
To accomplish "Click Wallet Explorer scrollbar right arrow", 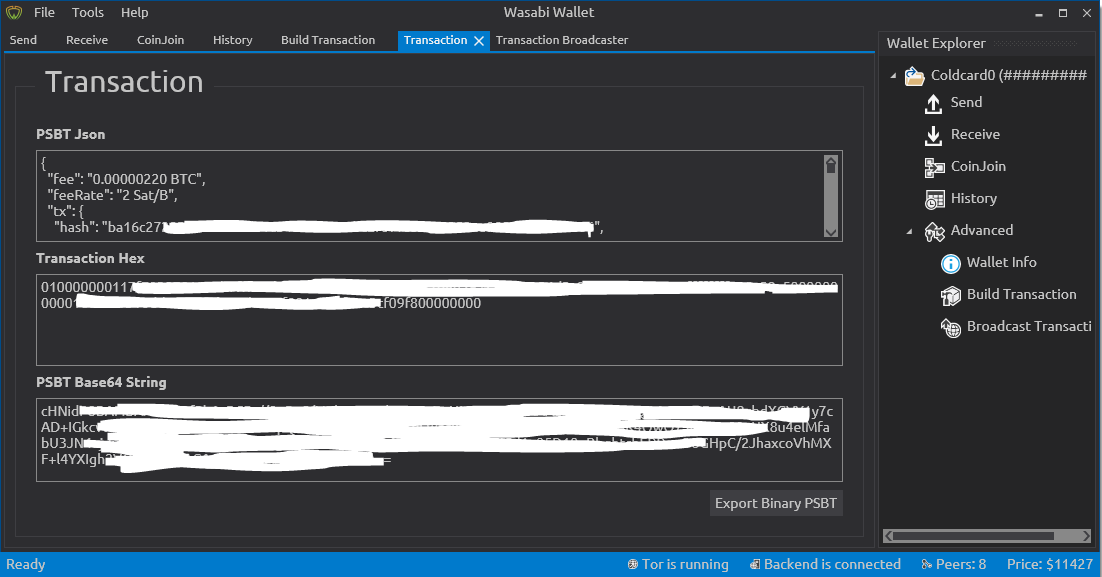I will coord(1087,536).
